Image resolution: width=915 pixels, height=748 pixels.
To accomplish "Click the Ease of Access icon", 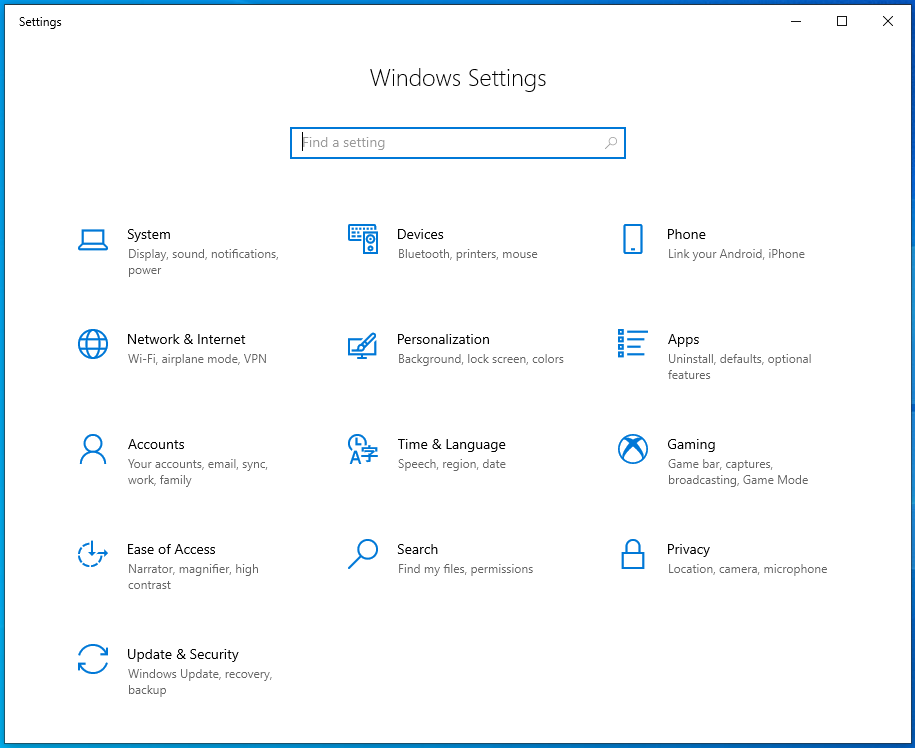I will point(93,554).
